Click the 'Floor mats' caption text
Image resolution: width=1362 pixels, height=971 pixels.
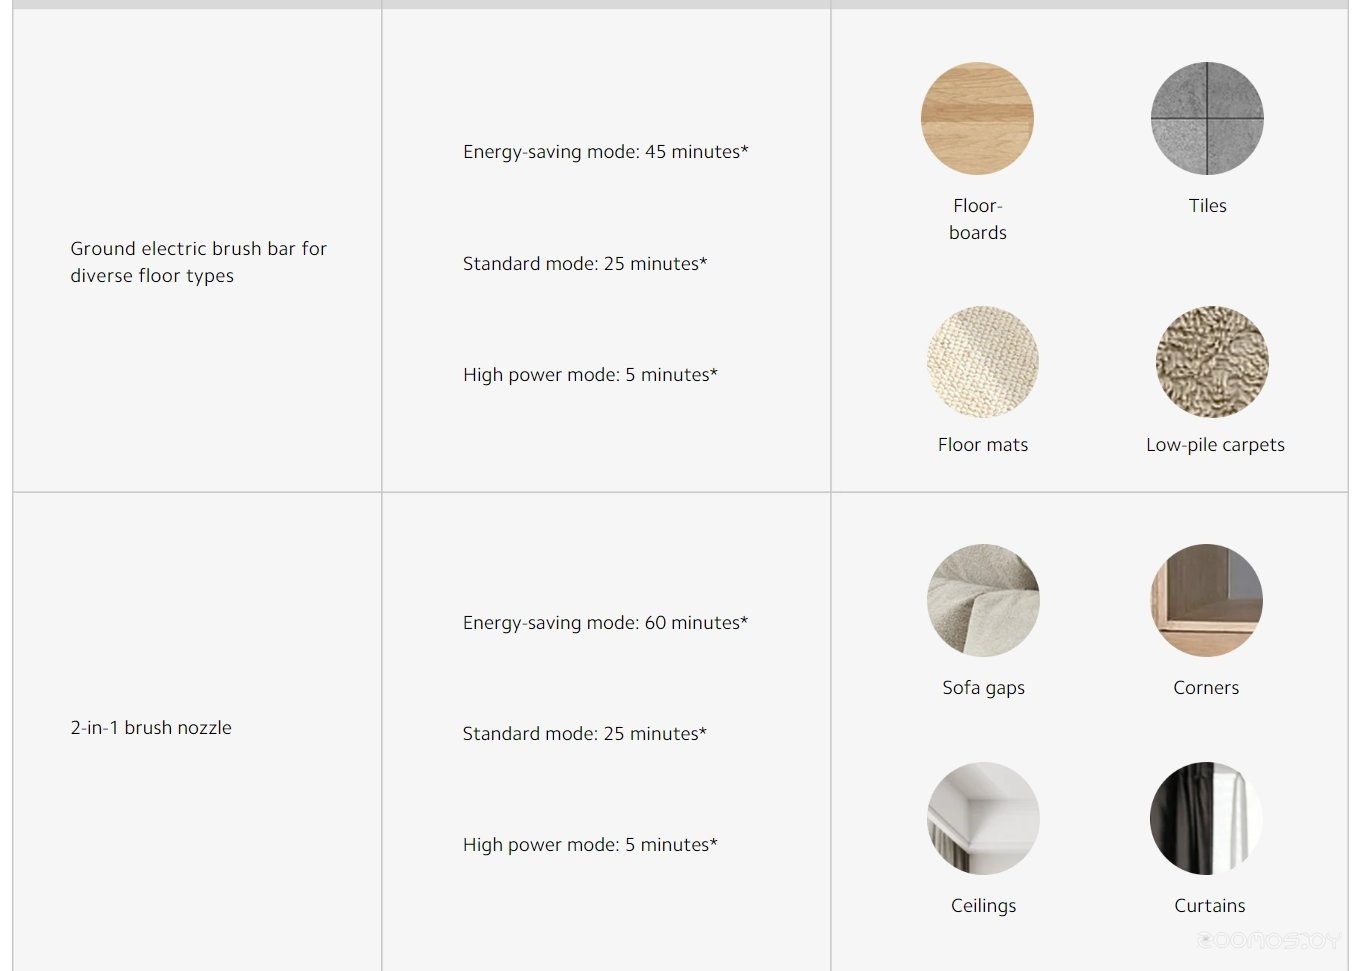click(983, 445)
